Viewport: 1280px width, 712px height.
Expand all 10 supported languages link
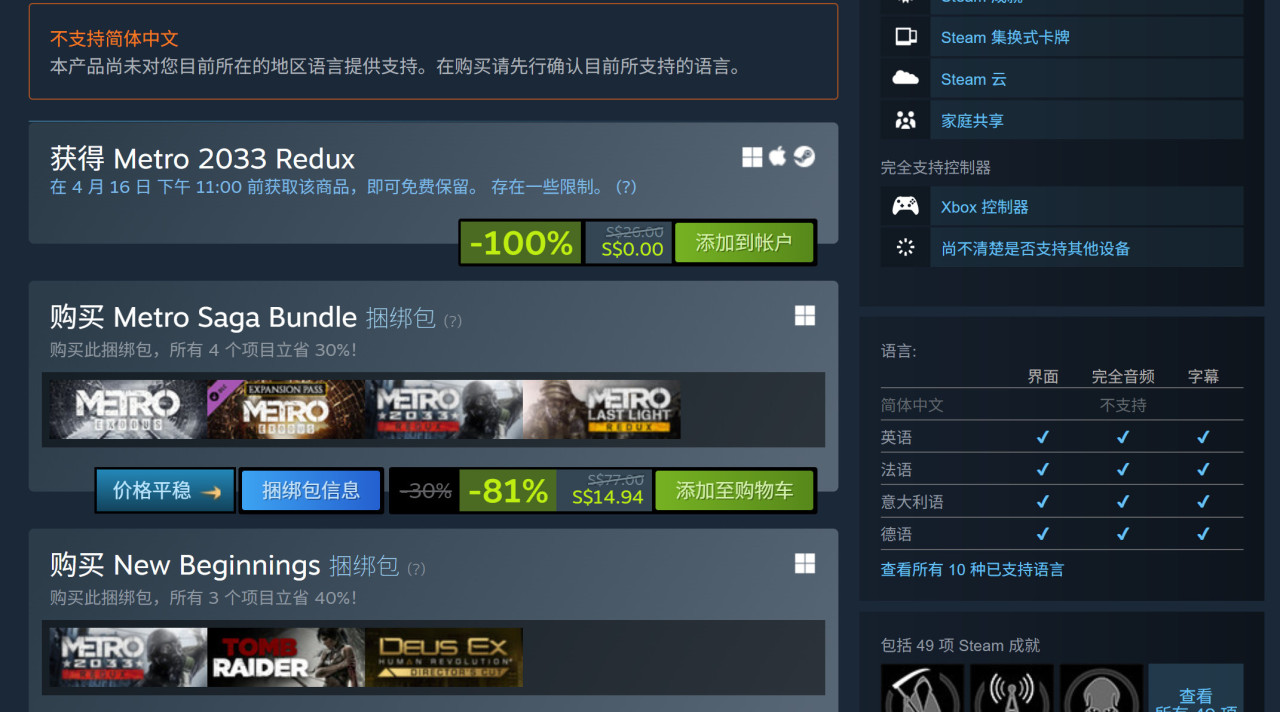(972, 569)
